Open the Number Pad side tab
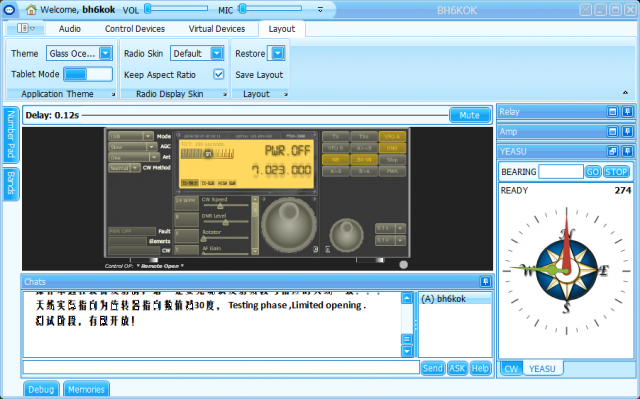The width and height of the screenshot is (640, 399). click(x=11, y=135)
